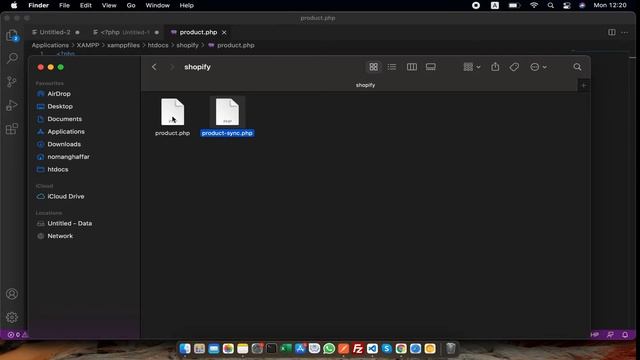640x360 pixels.
Task: Open VS Code Accounts icon
Action: pos(12,294)
